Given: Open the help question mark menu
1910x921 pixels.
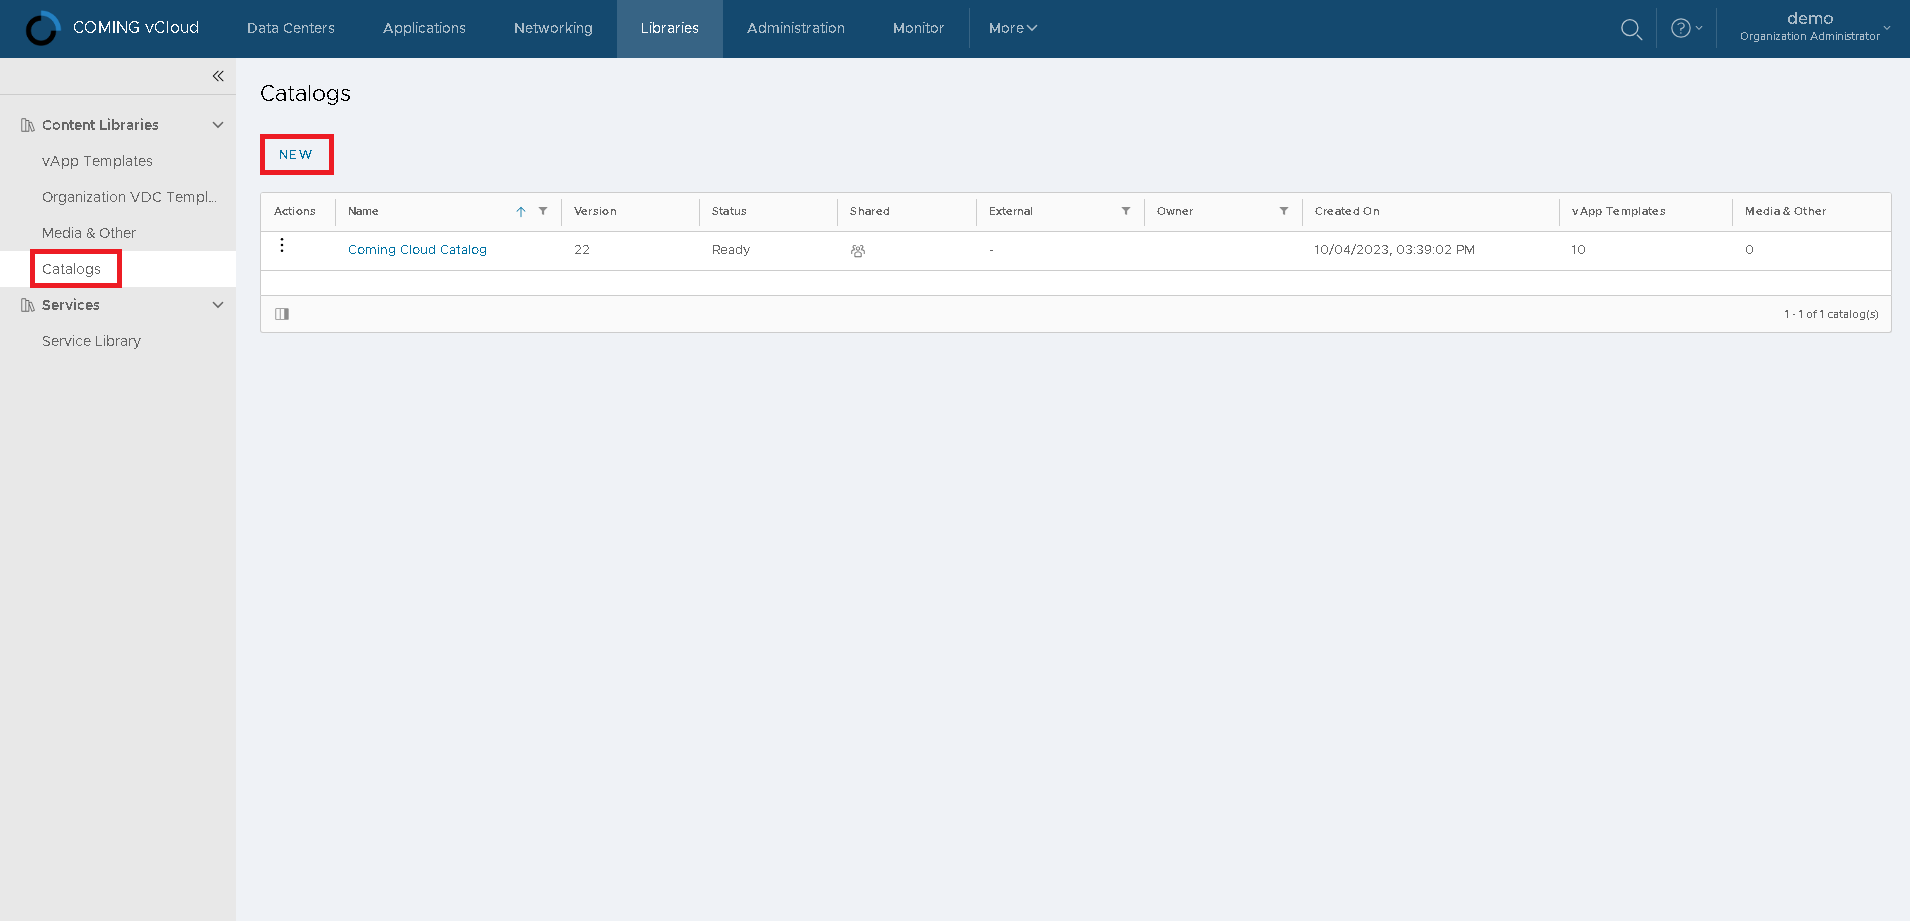Looking at the screenshot, I should [x=1685, y=29].
